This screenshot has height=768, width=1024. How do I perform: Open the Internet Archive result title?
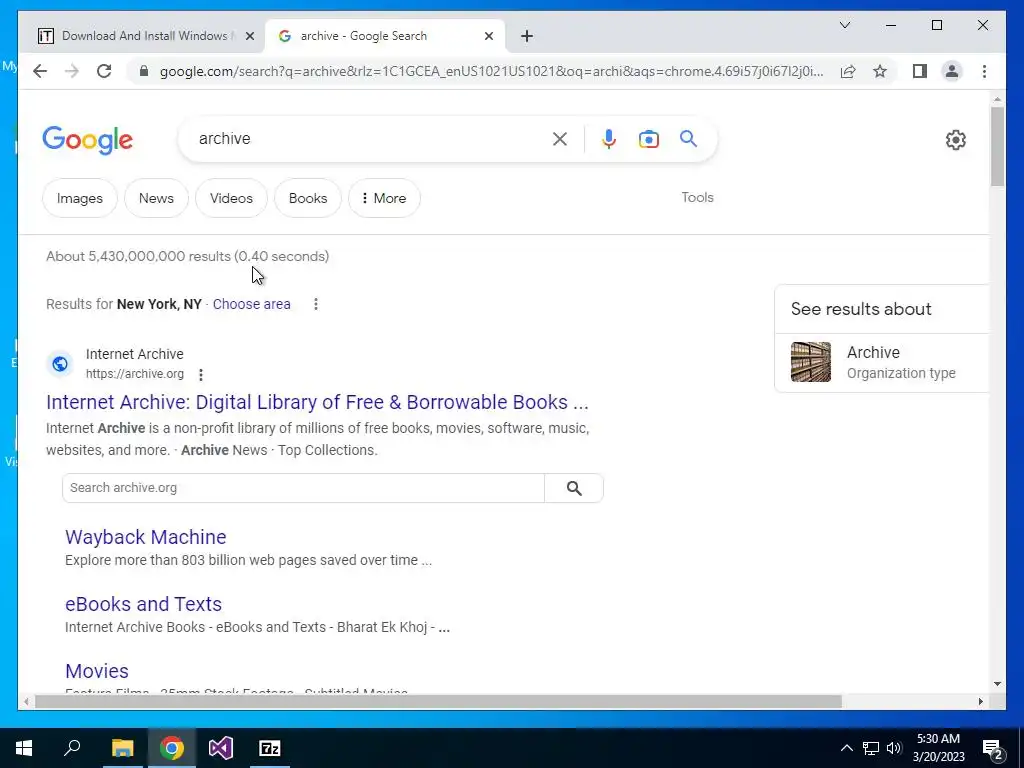point(317,402)
